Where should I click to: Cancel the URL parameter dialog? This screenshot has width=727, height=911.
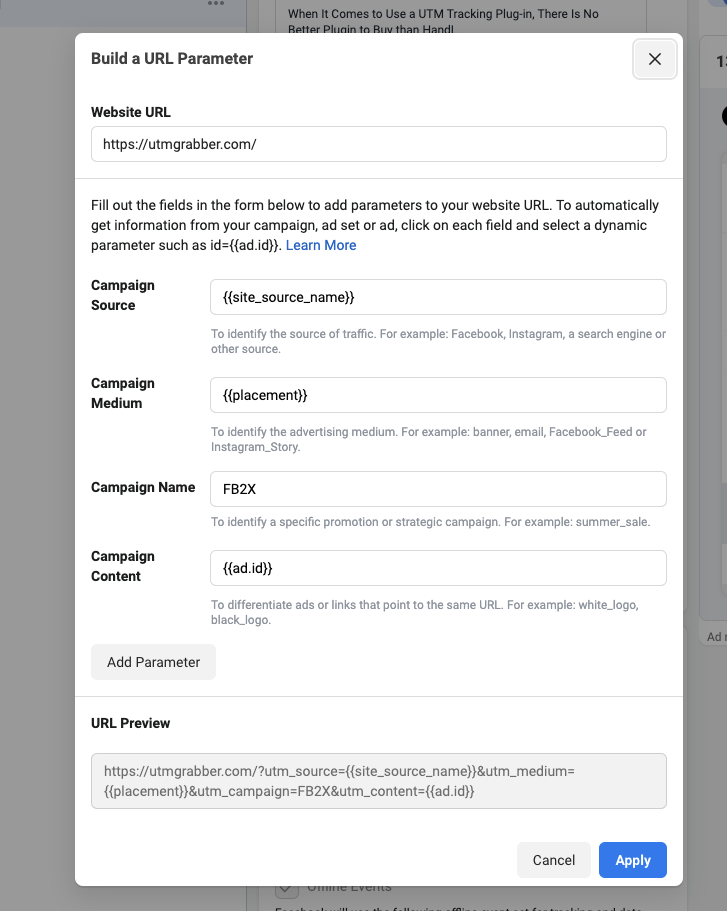click(x=553, y=860)
